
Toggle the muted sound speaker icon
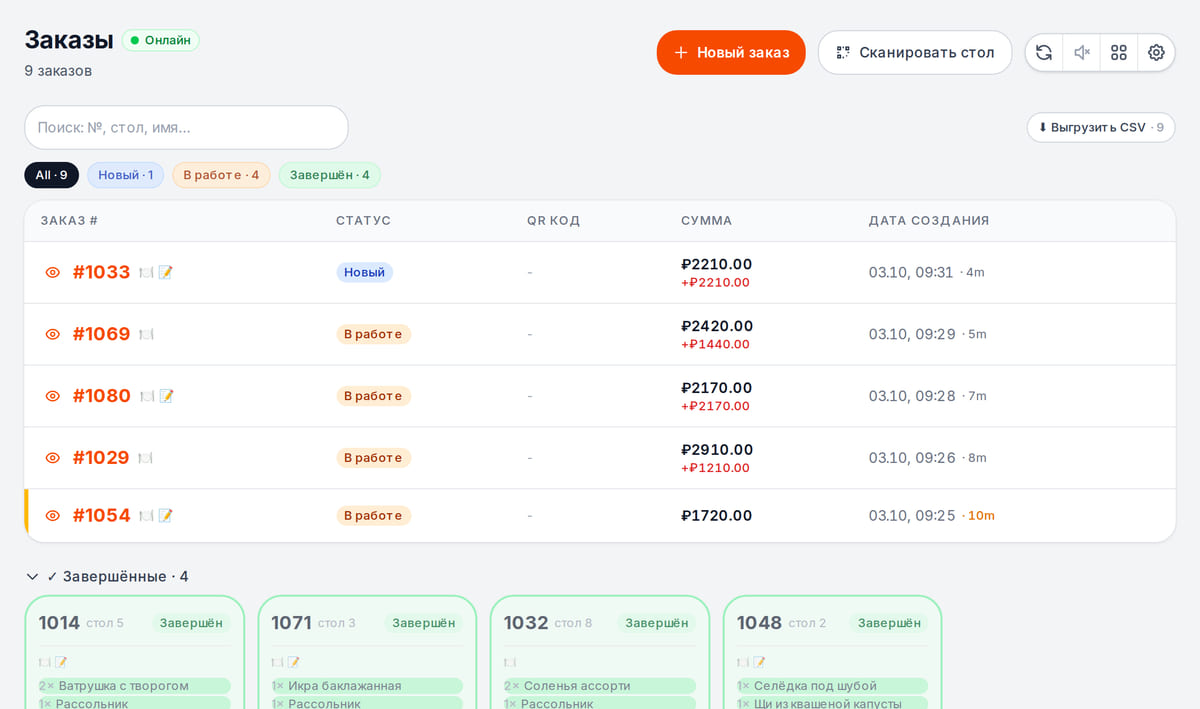pos(1081,52)
